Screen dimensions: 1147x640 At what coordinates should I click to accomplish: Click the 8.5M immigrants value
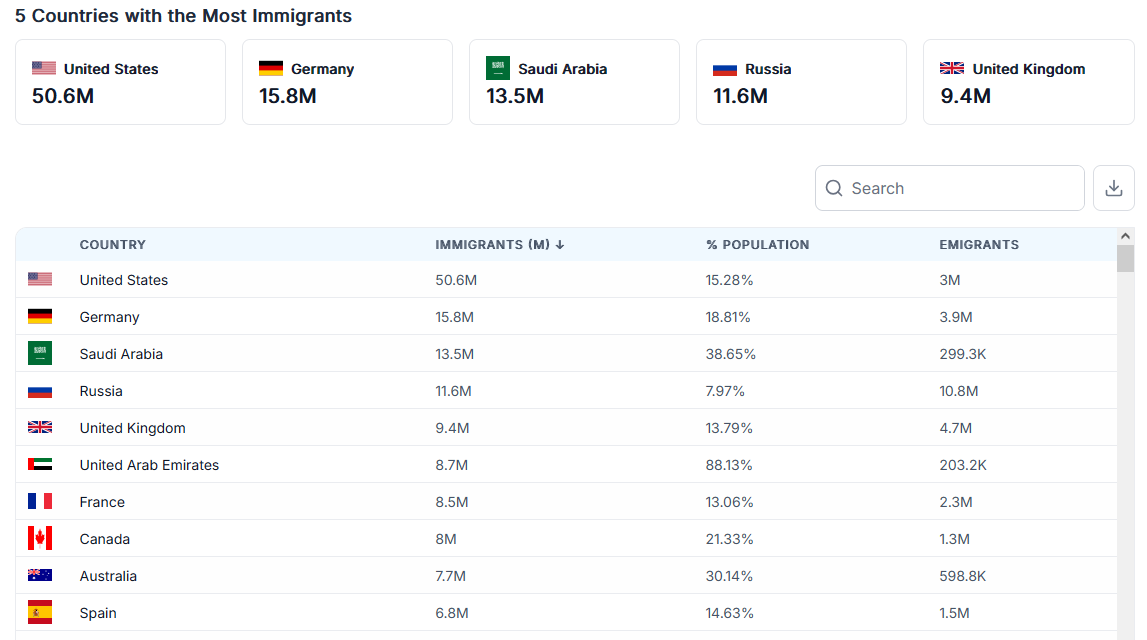452,502
